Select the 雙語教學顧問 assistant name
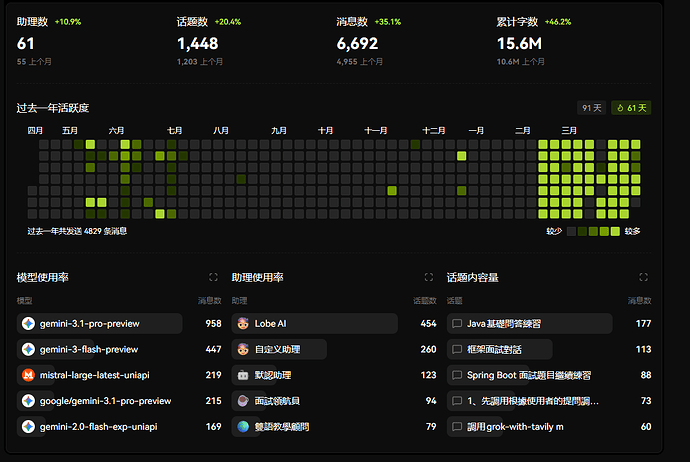The width and height of the screenshot is (690, 462). [x=282, y=426]
